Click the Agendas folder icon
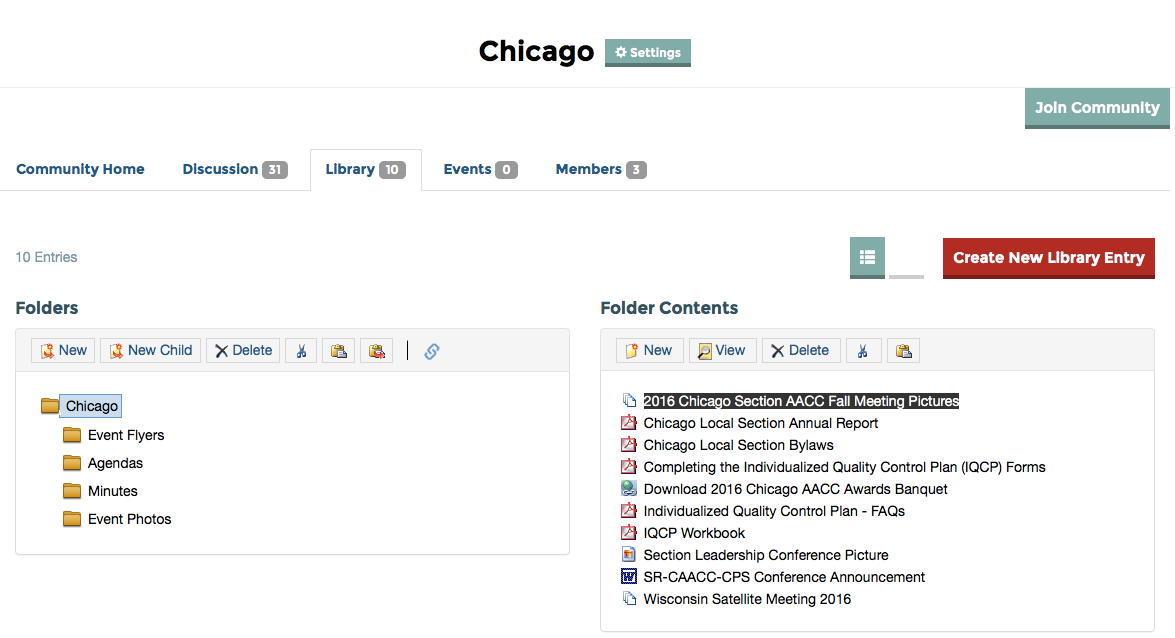Viewport: 1175px width, 638px height. point(72,463)
